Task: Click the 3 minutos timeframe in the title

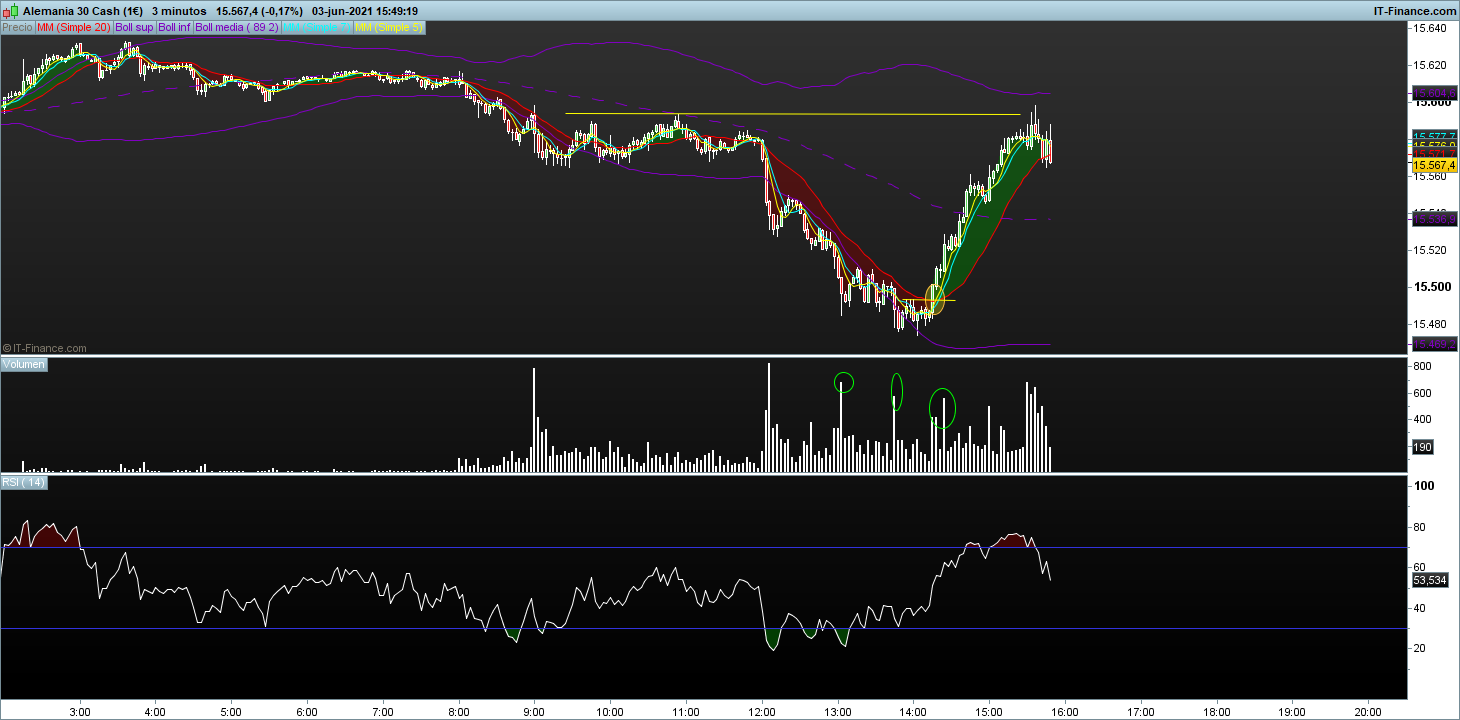Action: pos(180,10)
